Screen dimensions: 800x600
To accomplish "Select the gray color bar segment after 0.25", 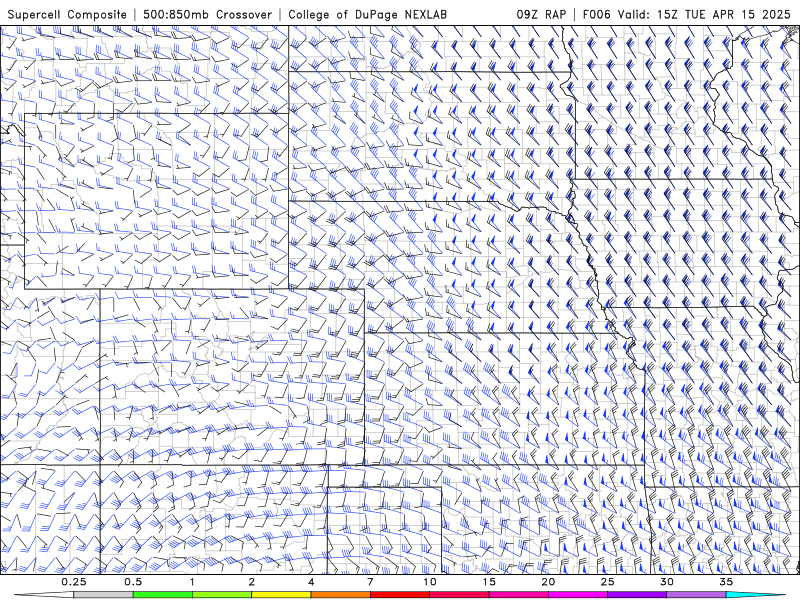I will click(104, 595).
